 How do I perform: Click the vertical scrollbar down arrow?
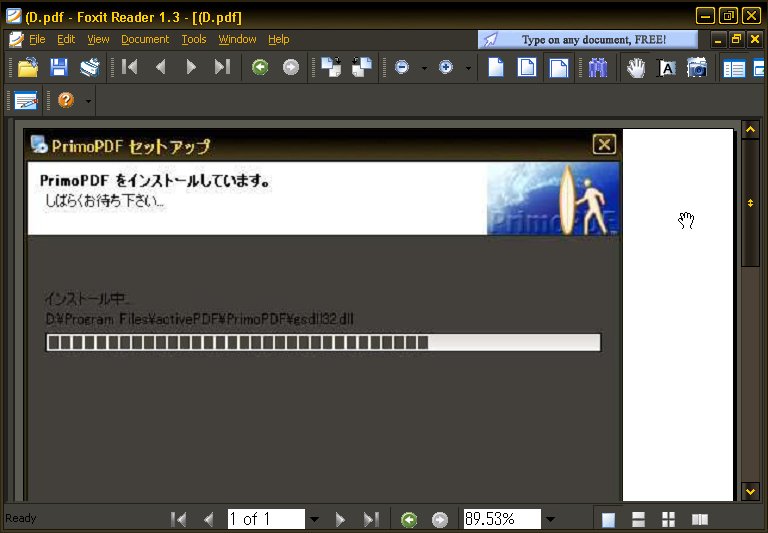[x=750, y=491]
